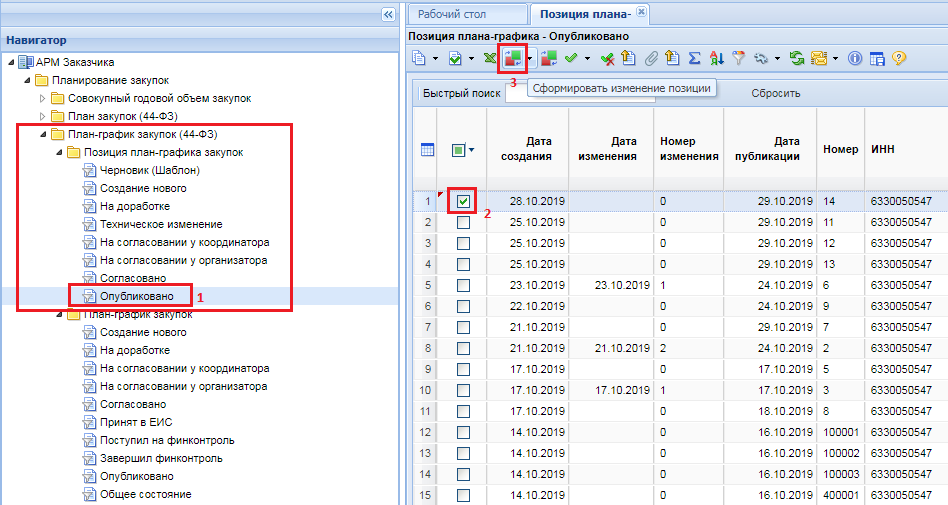Click the 'Сформировать изменение позиции' toolbar icon

511,58
